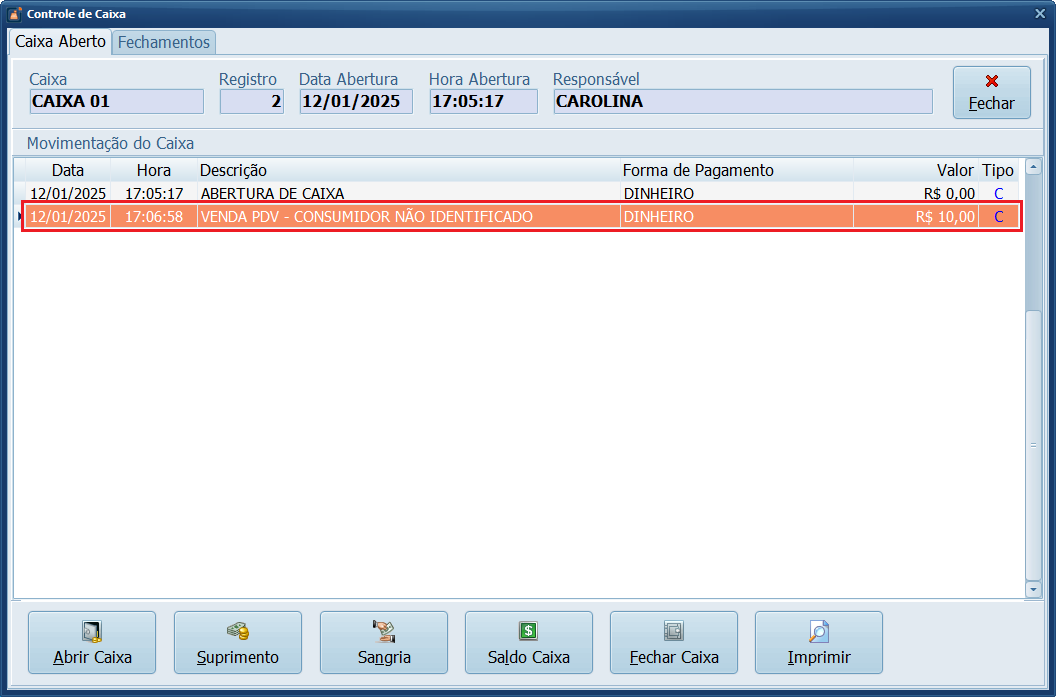
Task: Click the Caixa field showing CAIXA 01
Action: click(116, 101)
